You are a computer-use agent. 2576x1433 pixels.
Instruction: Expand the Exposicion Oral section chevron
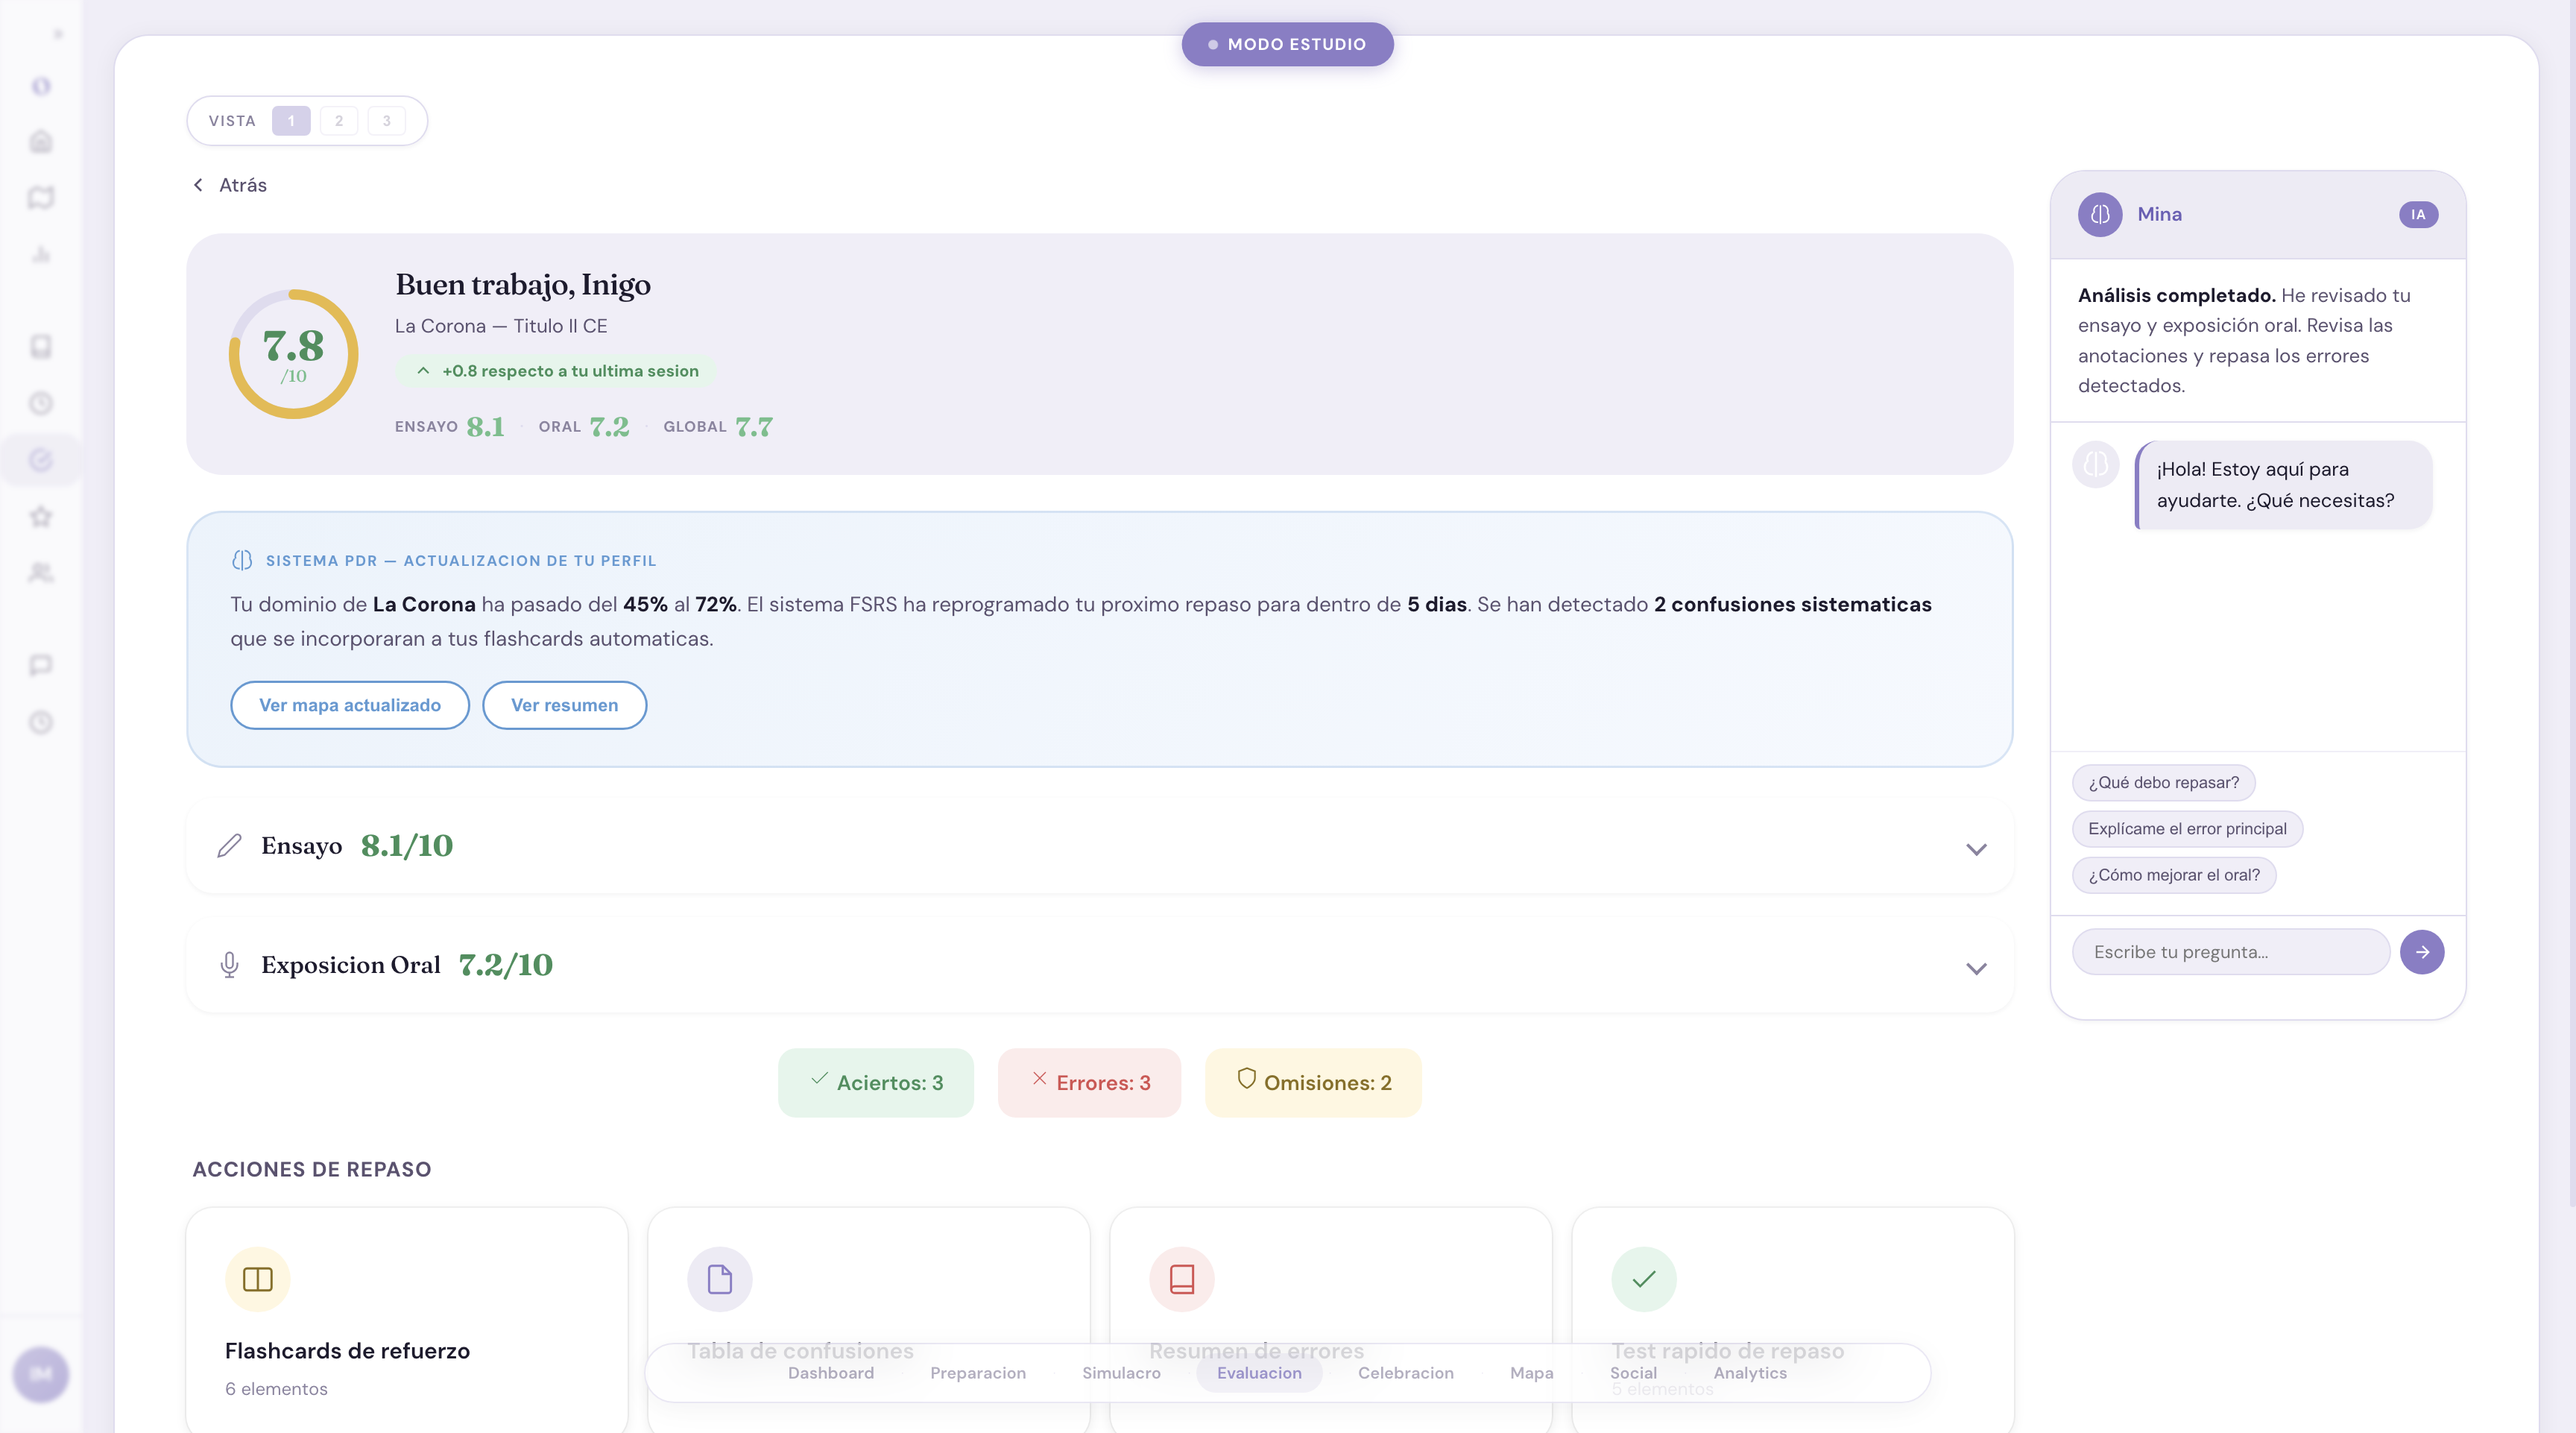[x=1976, y=968]
